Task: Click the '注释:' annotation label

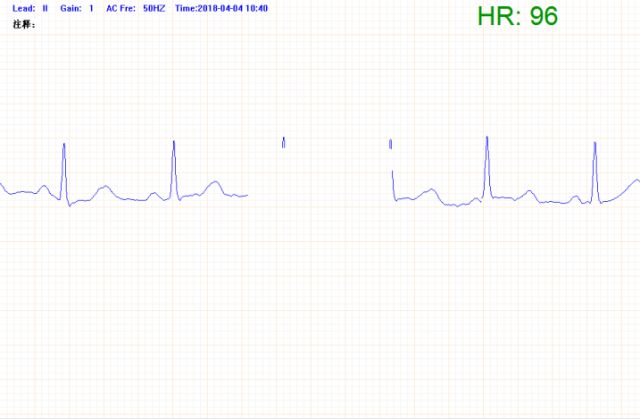Action: (x=24, y=24)
